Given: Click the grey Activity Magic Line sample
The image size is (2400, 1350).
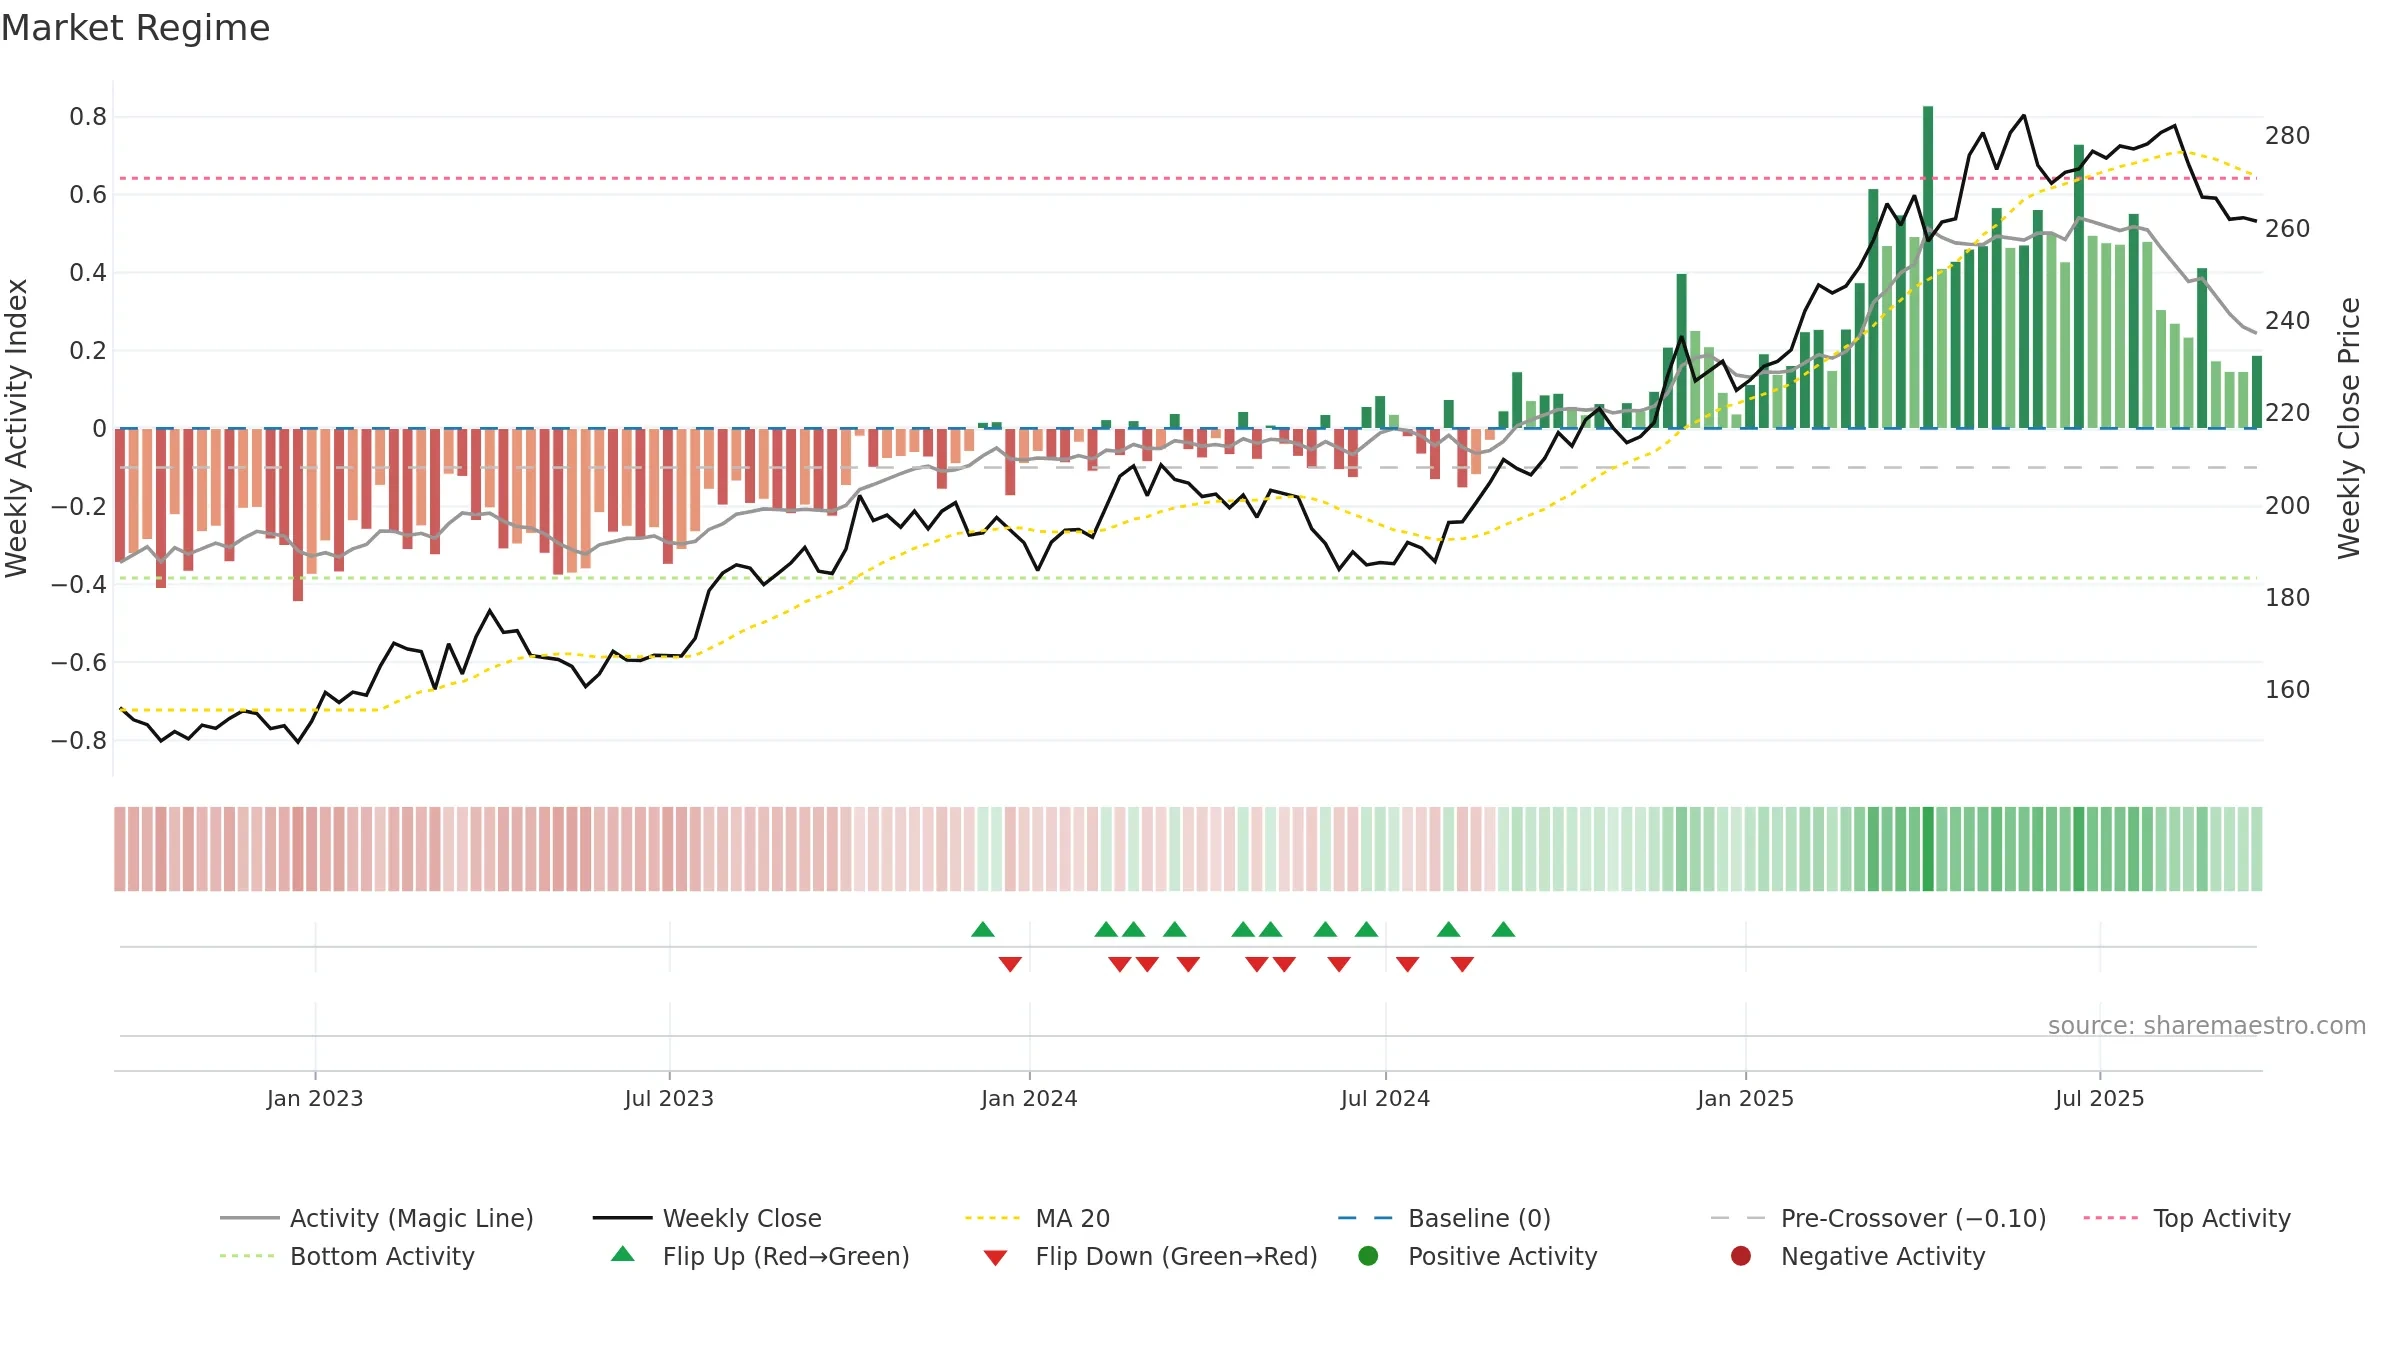Looking at the screenshot, I should pyautogui.click(x=249, y=1218).
